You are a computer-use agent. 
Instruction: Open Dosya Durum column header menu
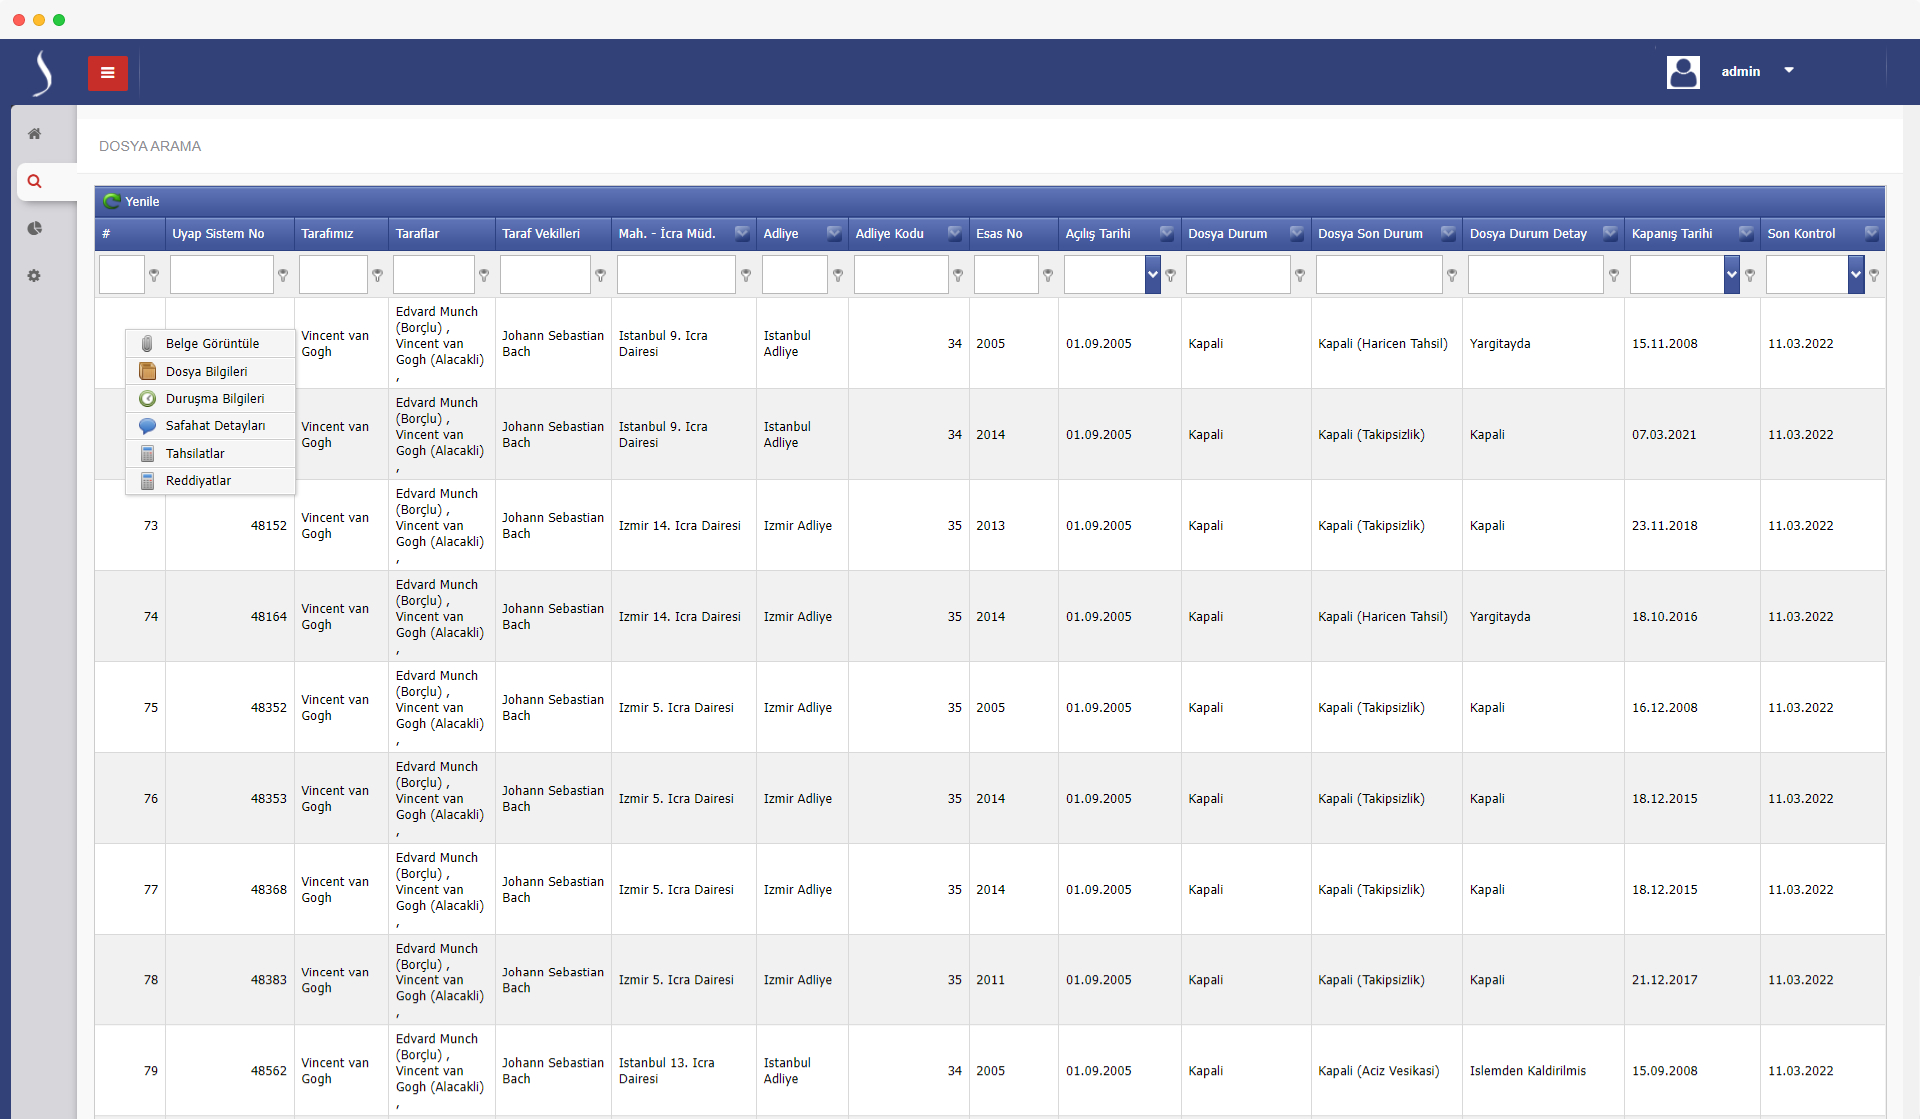tap(1296, 233)
